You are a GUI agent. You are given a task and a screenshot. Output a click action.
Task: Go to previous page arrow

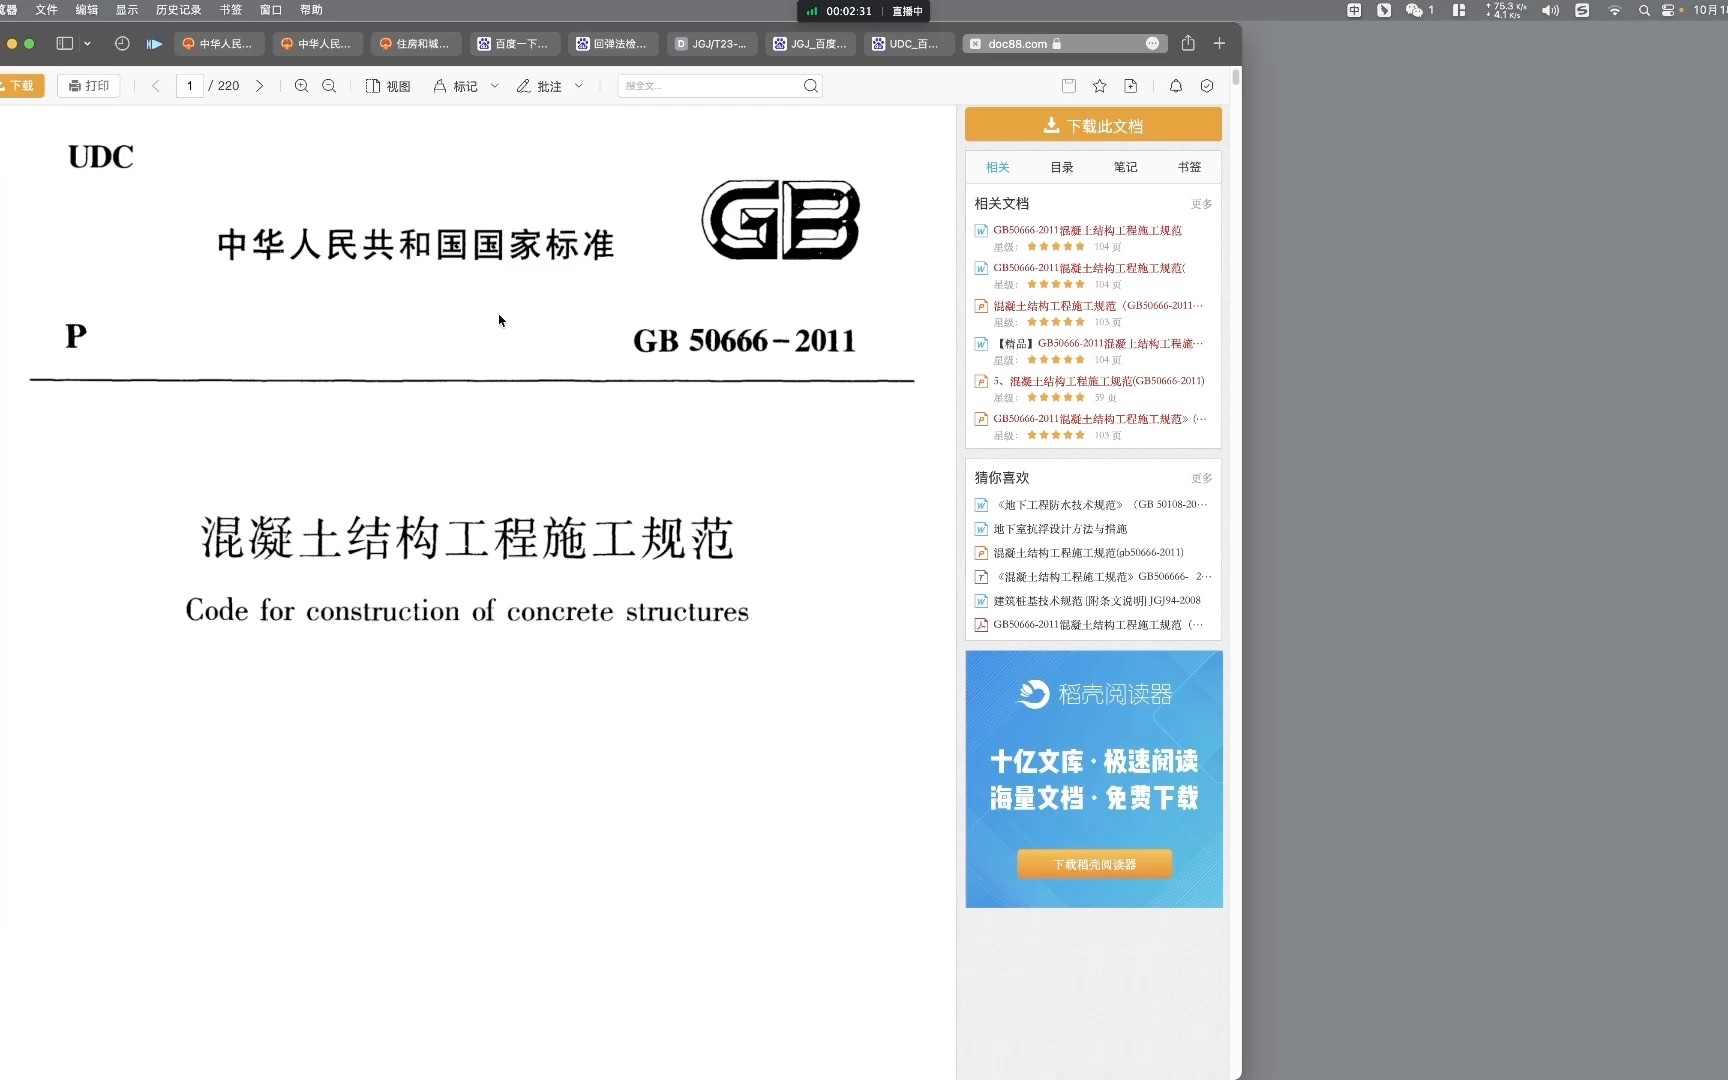156,86
